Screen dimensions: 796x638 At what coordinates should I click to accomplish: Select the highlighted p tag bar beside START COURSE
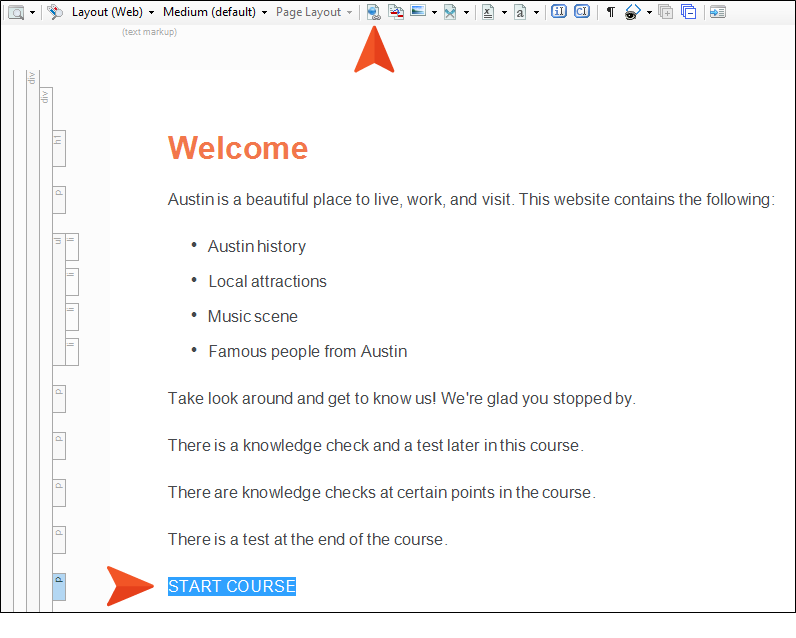59,586
